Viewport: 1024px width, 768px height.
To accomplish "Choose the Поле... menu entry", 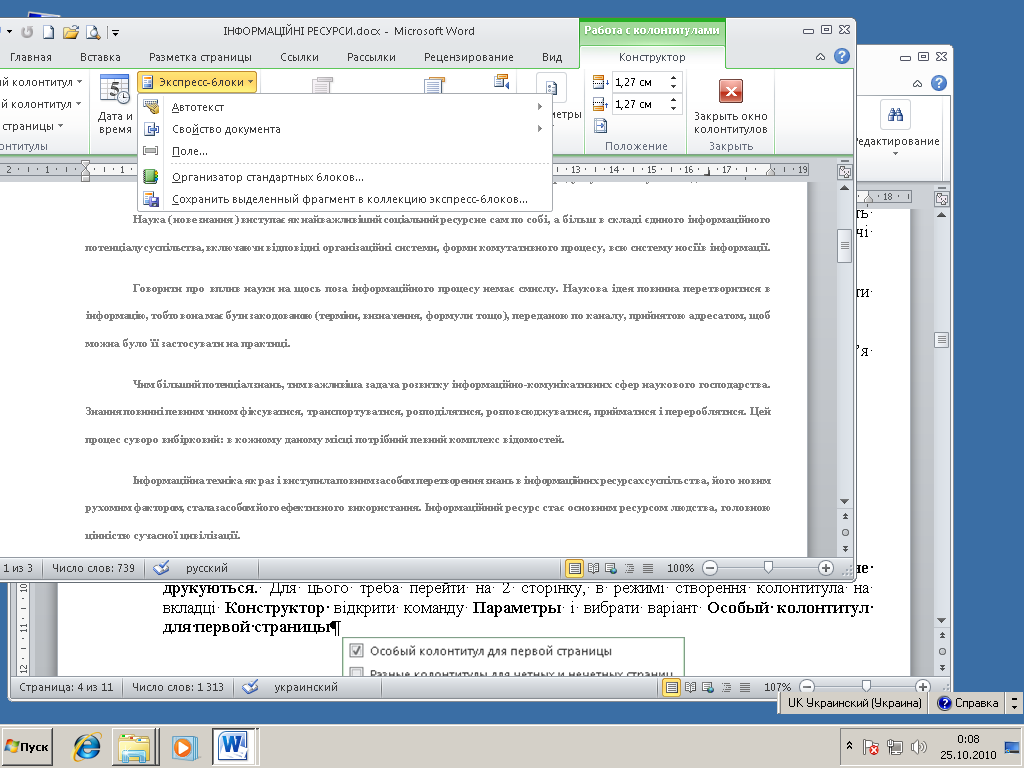I will (x=345, y=151).
